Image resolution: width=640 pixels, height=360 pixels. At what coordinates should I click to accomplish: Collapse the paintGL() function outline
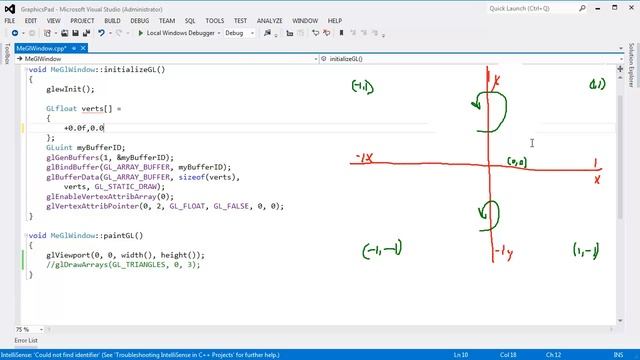(x=26, y=236)
